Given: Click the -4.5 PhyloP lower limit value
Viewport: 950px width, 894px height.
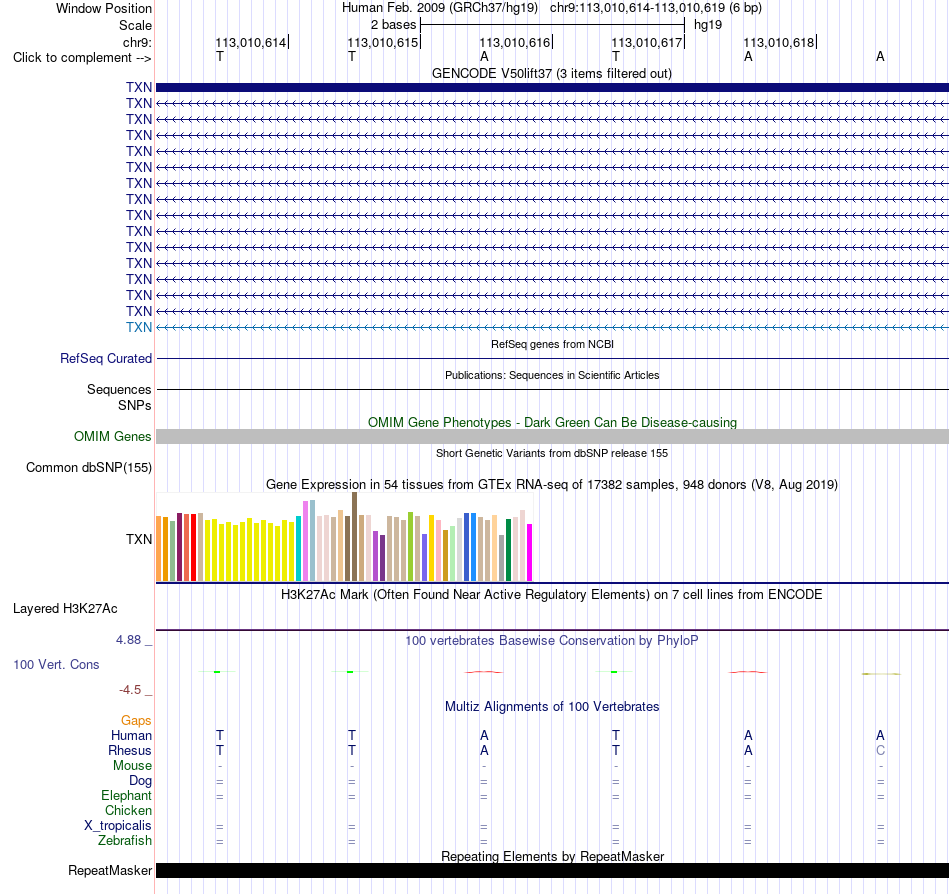Looking at the screenshot, I should (x=130, y=690).
